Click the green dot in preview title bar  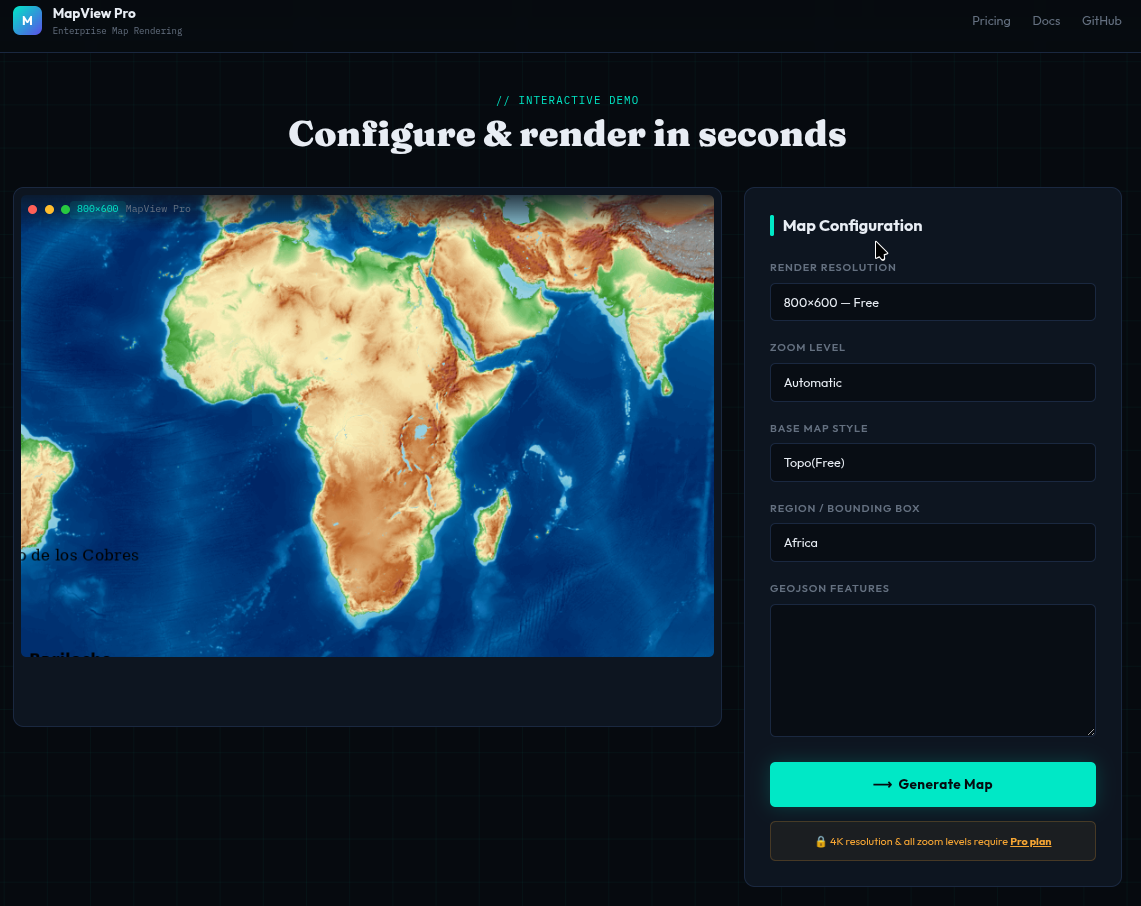65,209
